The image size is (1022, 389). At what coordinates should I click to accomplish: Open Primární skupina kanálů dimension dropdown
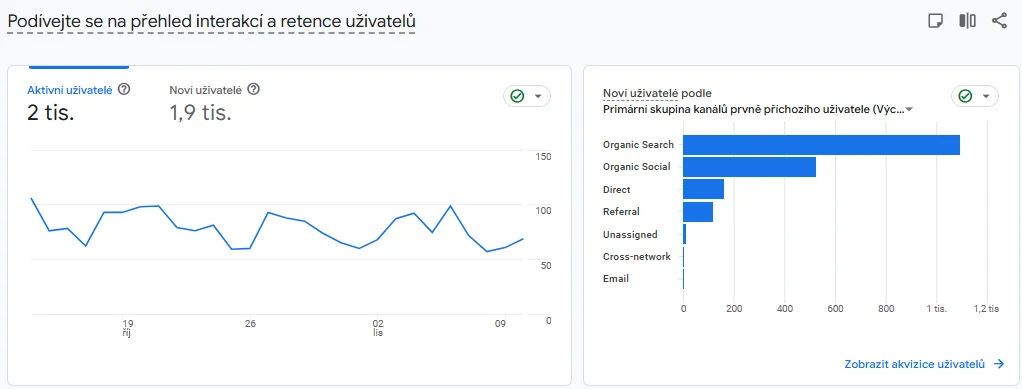pyautogui.click(x=758, y=109)
